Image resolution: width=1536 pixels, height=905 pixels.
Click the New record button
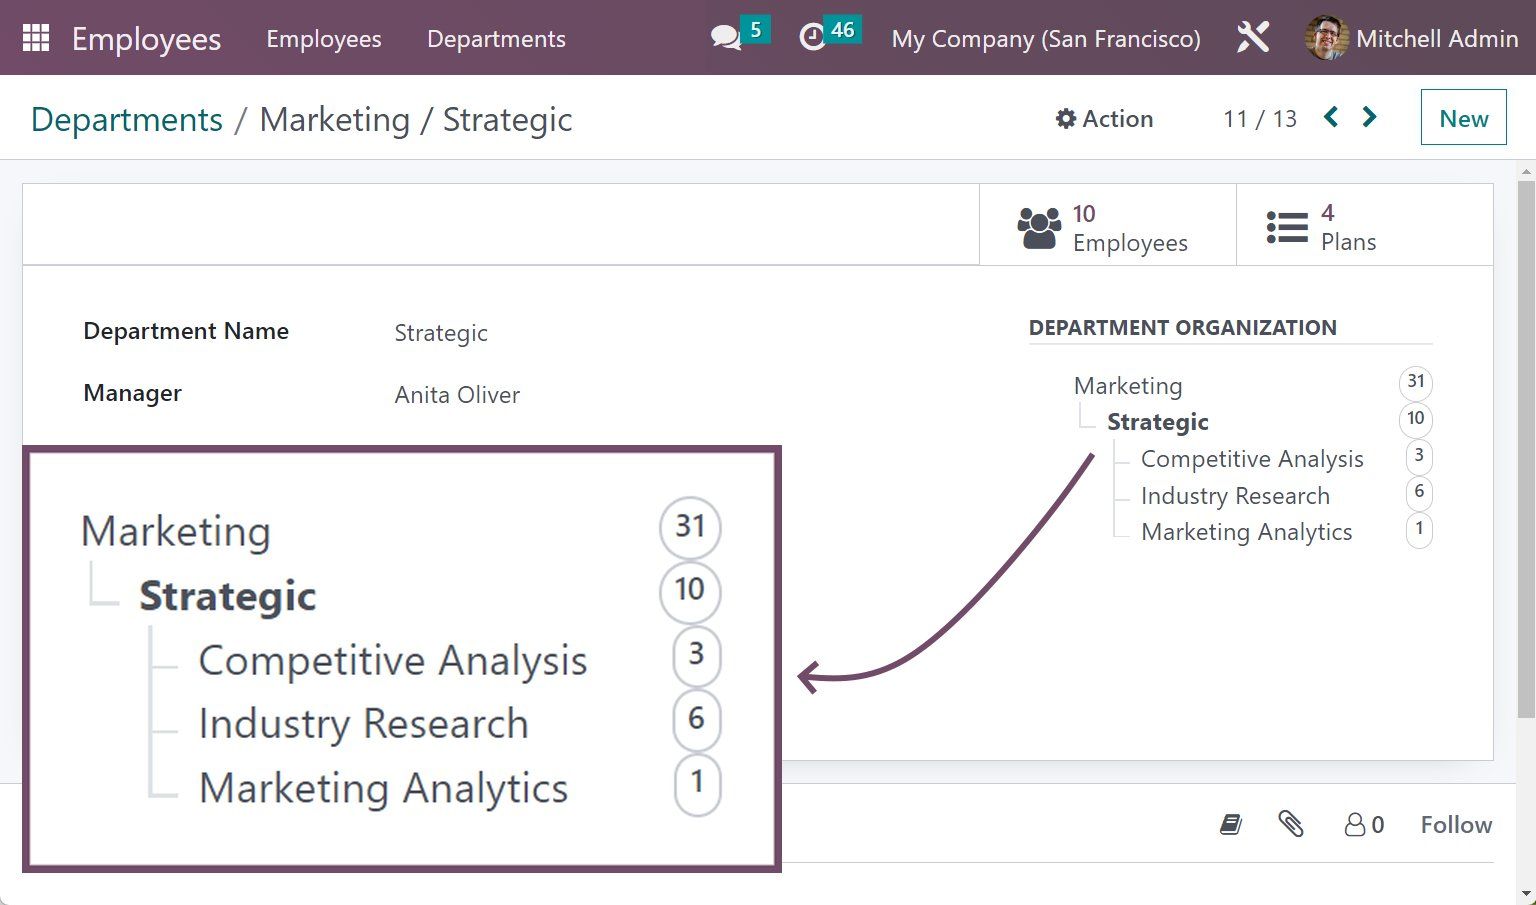click(x=1463, y=118)
